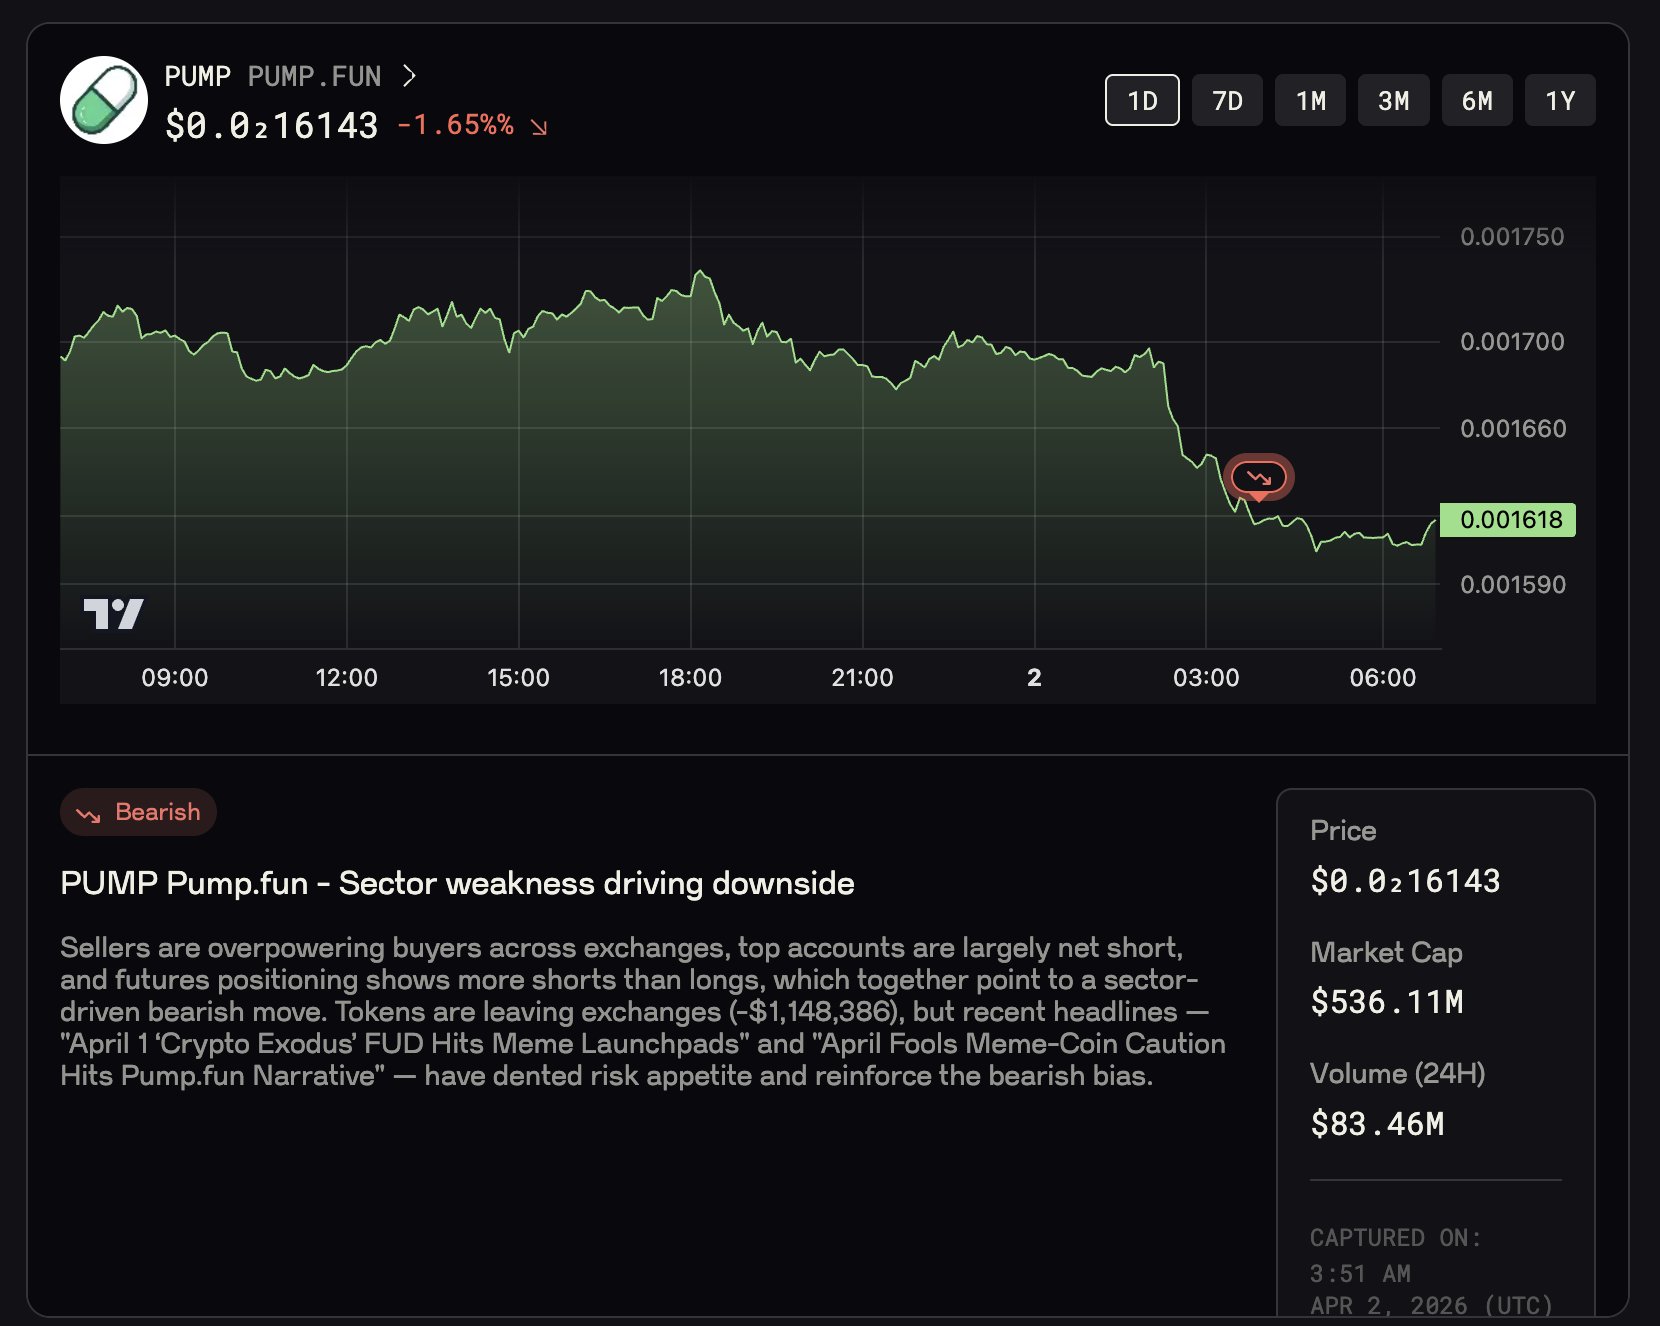Click the 03:00 label on the time axis
Screen dimensions: 1660x1326
[x=1206, y=678]
